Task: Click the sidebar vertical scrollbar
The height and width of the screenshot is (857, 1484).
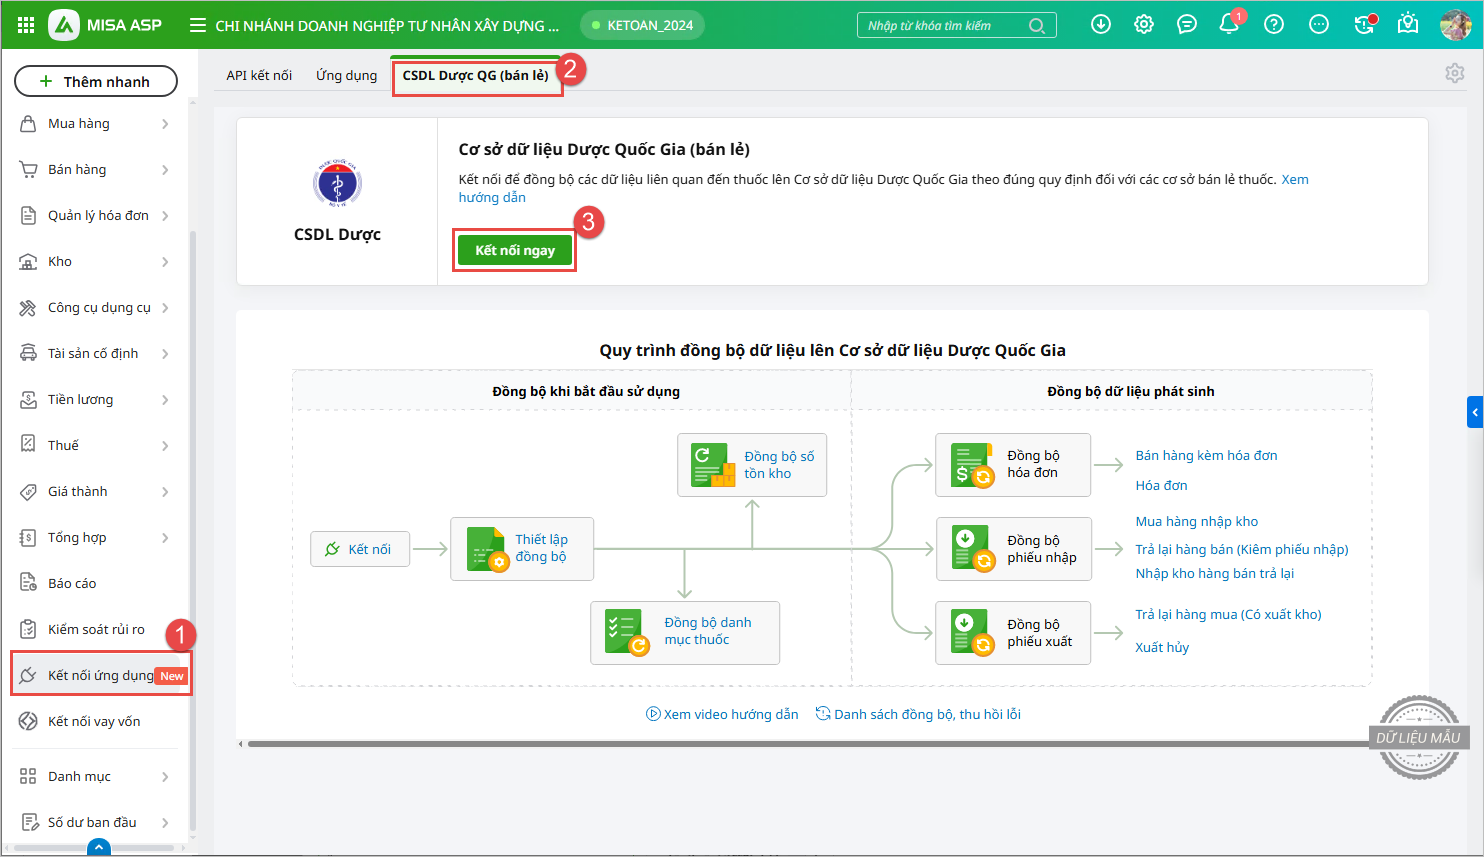Action: pyautogui.click(x=193, y=530)
